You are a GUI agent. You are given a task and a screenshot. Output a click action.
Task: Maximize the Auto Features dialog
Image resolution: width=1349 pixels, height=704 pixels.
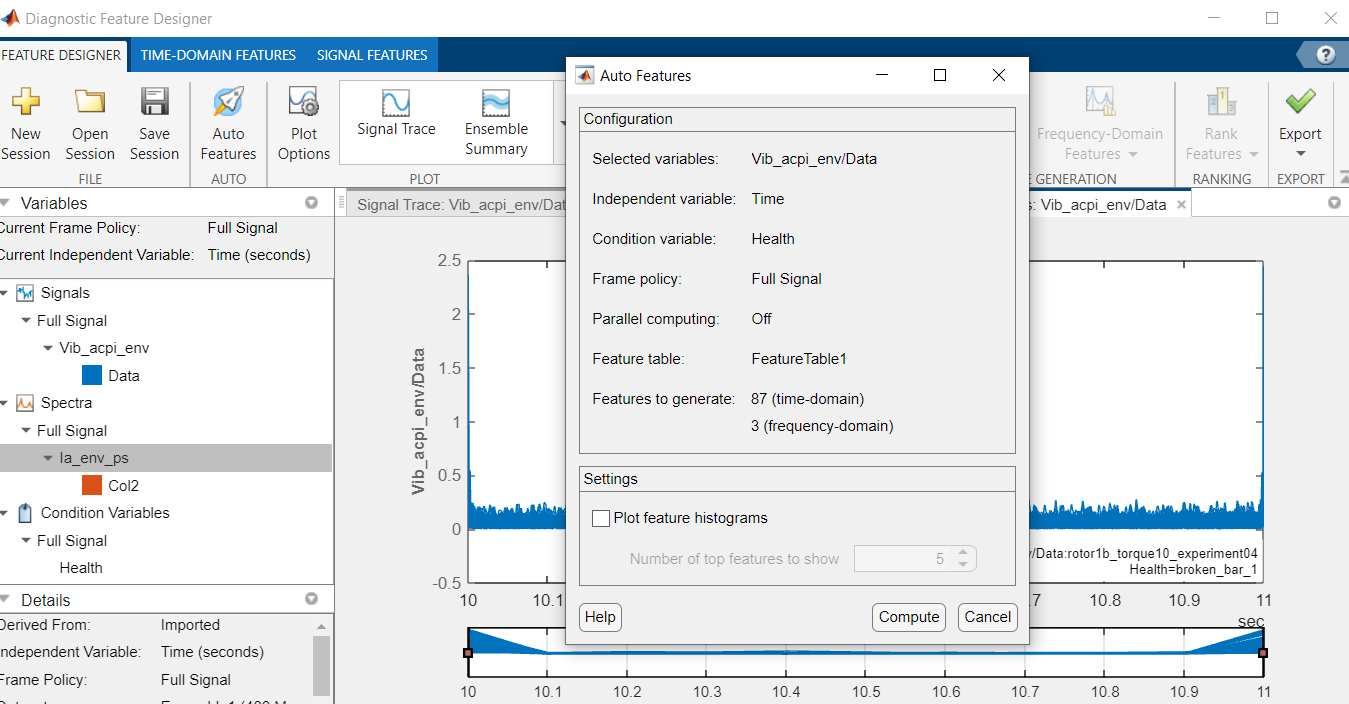[x=940, y=75]
